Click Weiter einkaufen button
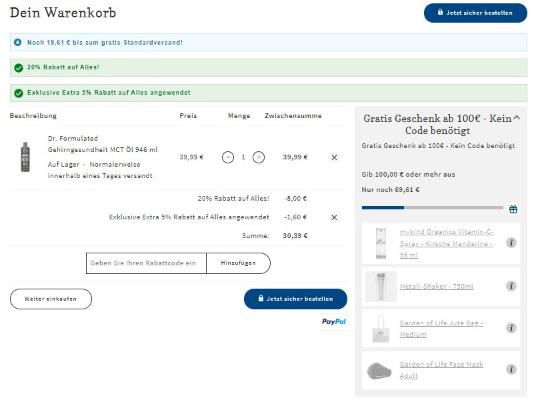The height and width of the screenshot is (403, 533). pos(51,299)
